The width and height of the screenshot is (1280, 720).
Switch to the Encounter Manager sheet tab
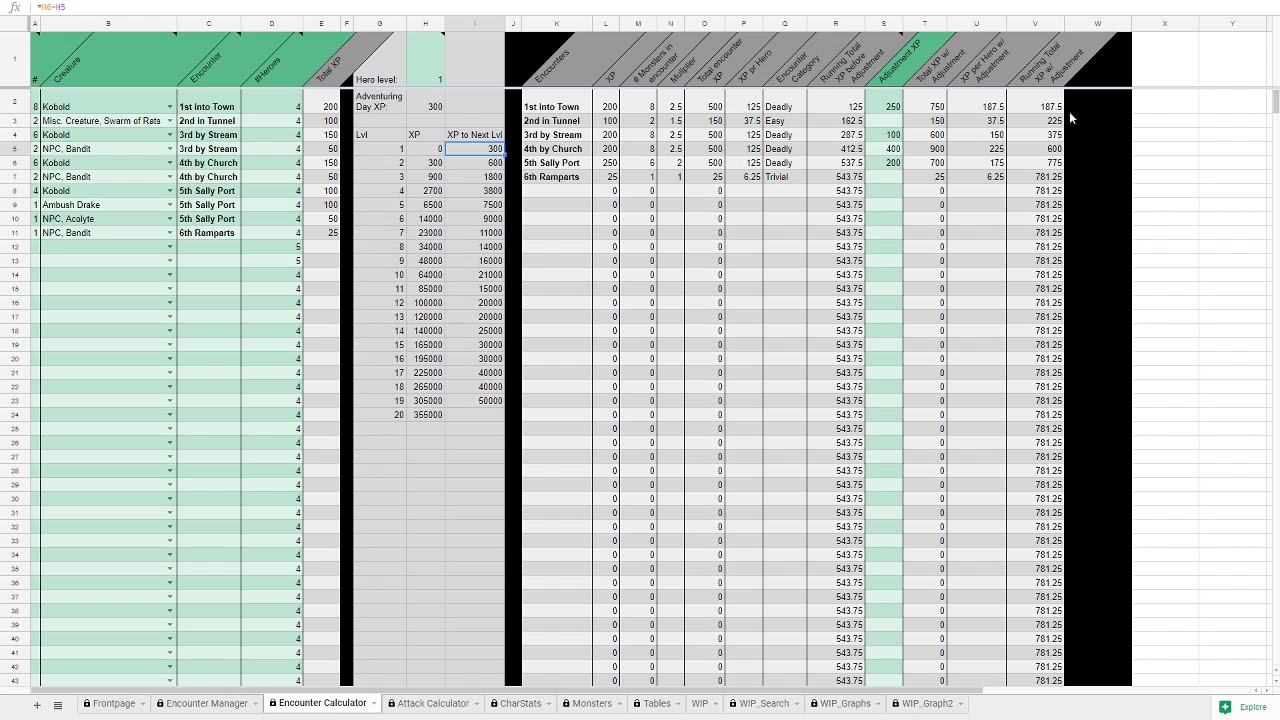coord(206,704)
